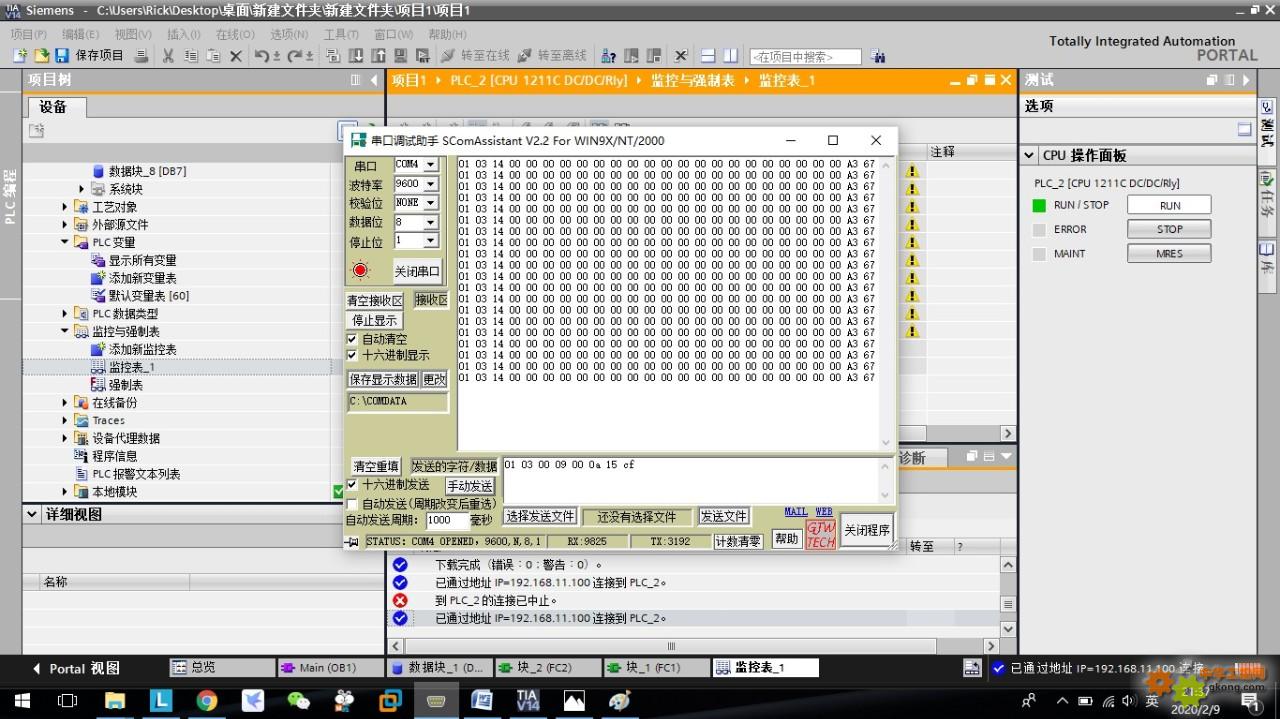Click the 关闭串口 button
The width and height of the screenshot is (1280, 719).
coord(417,271)
